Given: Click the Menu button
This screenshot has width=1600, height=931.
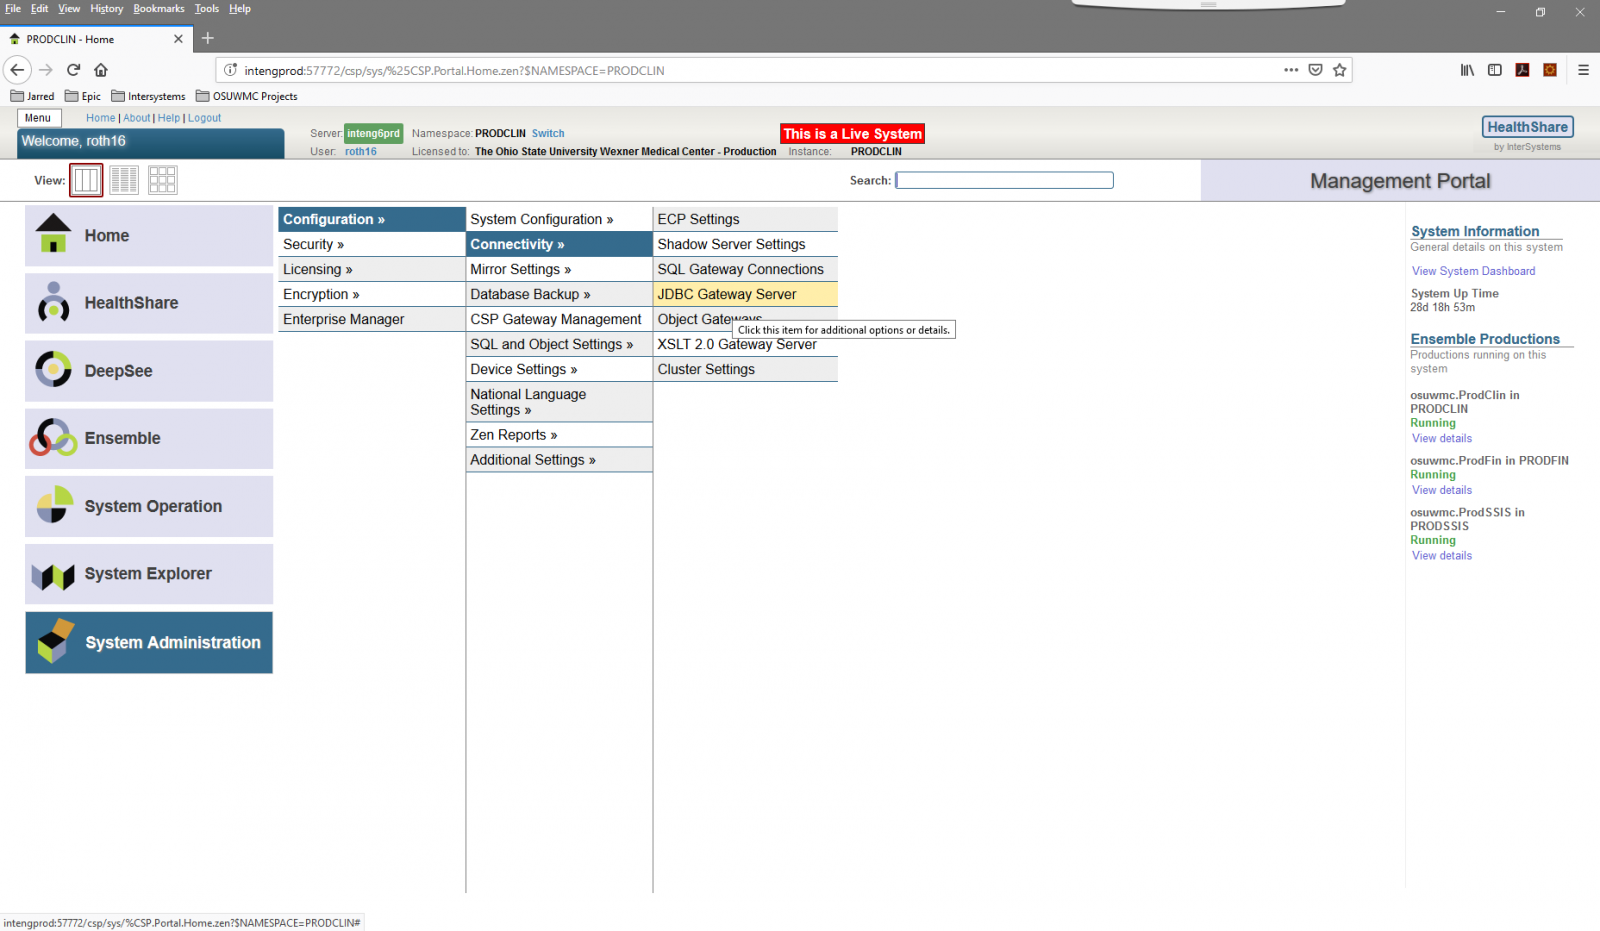Looking at the screenshot, I should pyautogui.click(x=38, y=118).
